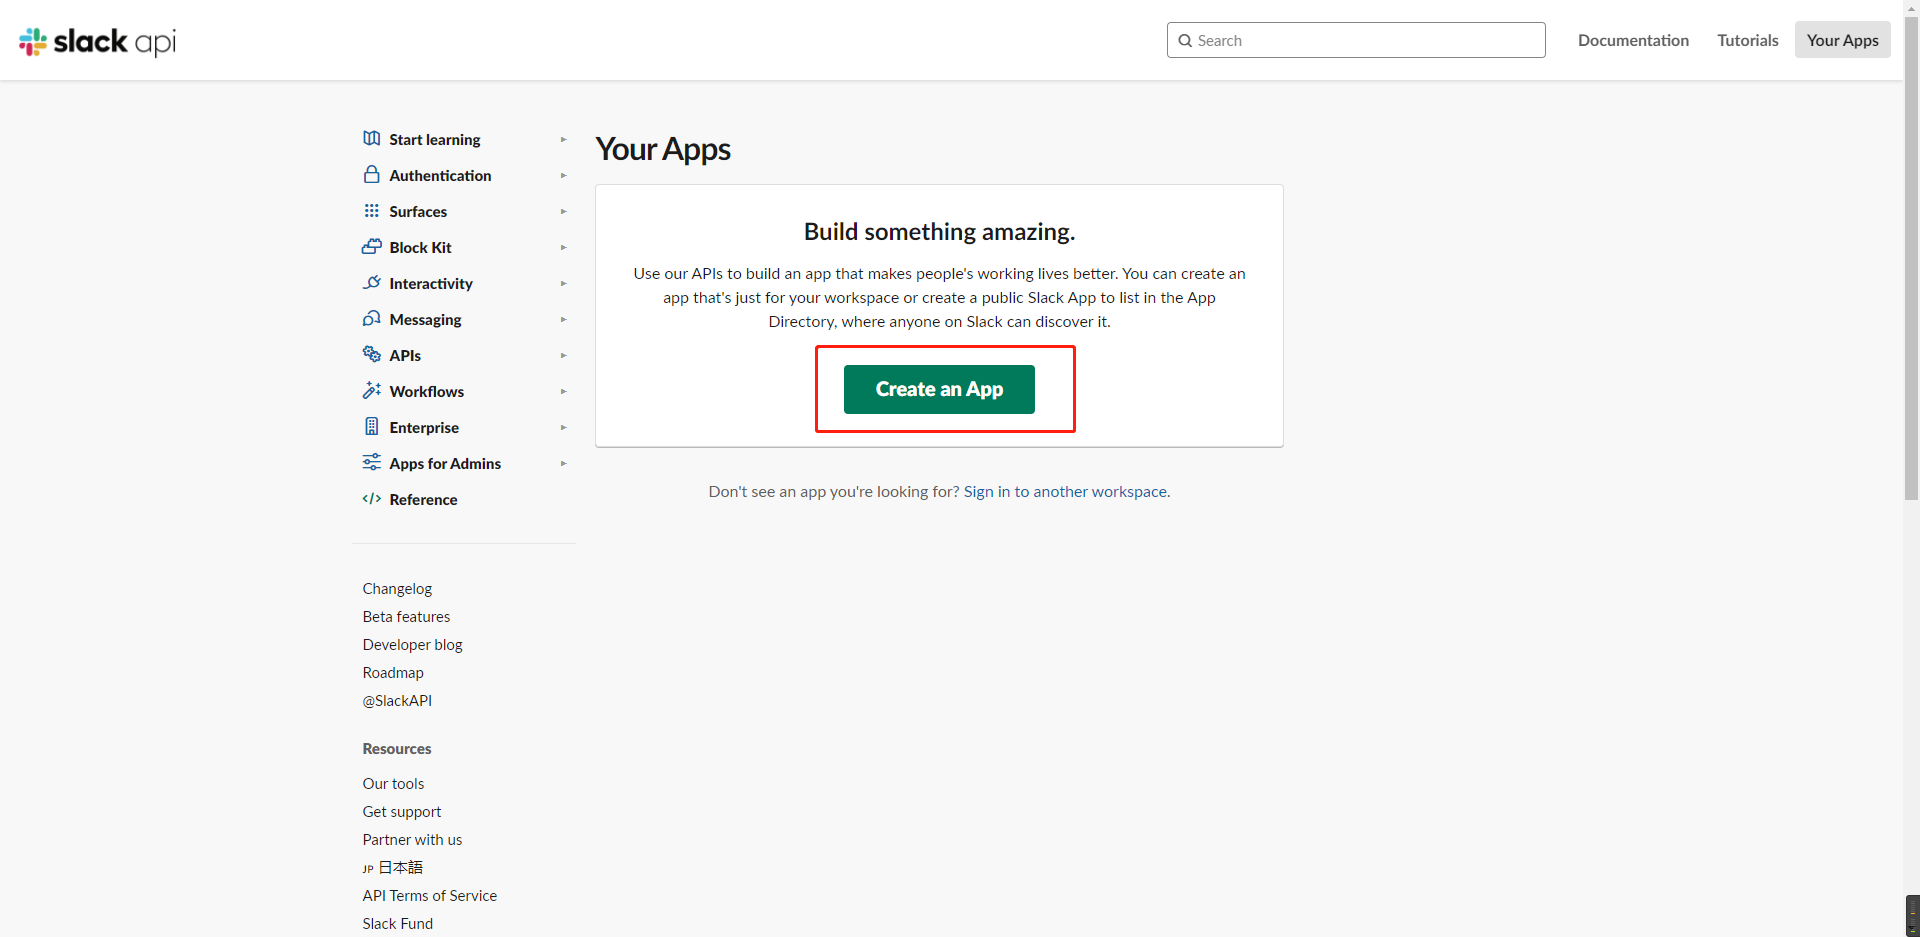
Task: Open Start learning in sidebar
Action: pyautogui.click(x=435, y=140)
